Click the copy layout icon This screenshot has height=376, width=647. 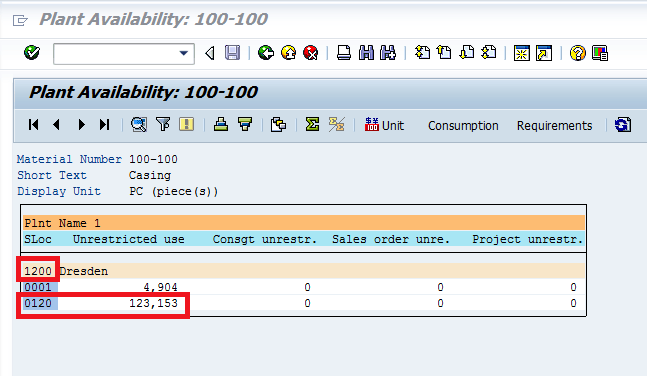point(279,124)
